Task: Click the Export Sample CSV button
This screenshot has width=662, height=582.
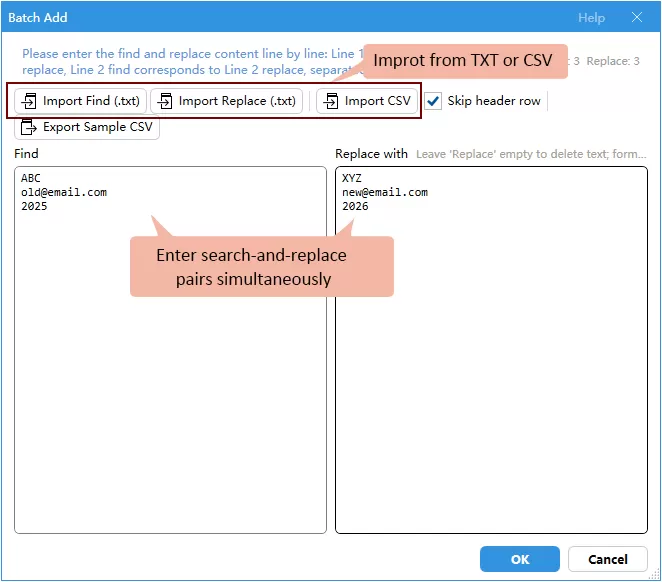Action: (x=87, y=127)
